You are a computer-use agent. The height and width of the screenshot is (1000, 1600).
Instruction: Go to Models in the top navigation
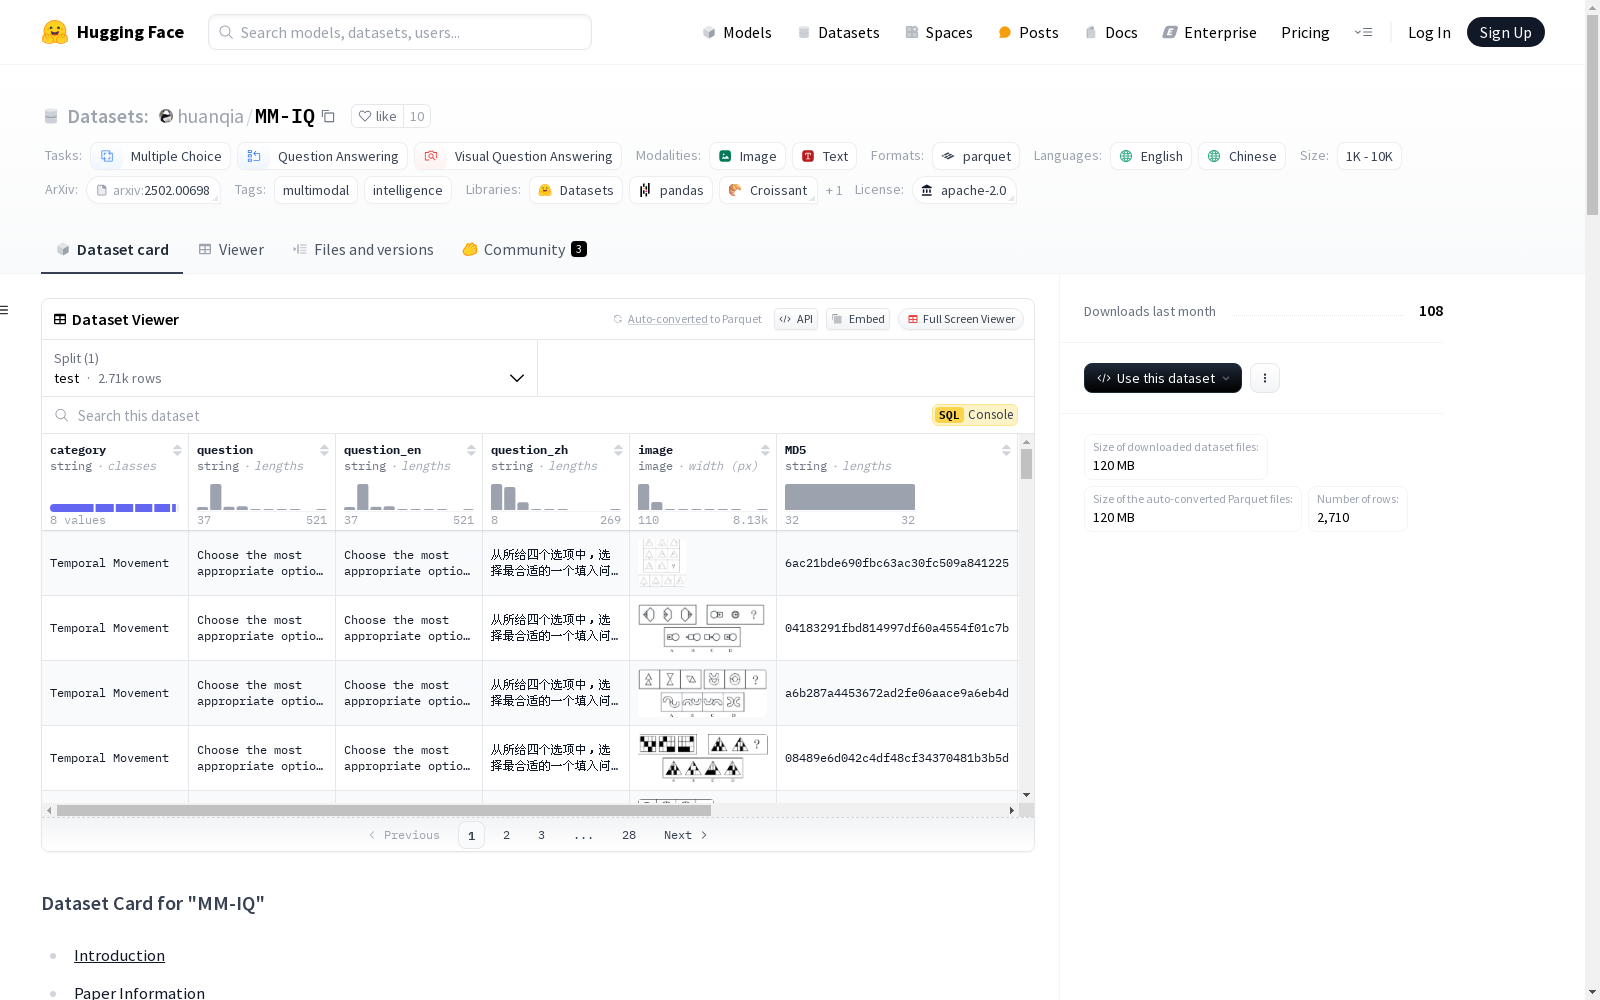pyautogui.click(x=737, y=32)
